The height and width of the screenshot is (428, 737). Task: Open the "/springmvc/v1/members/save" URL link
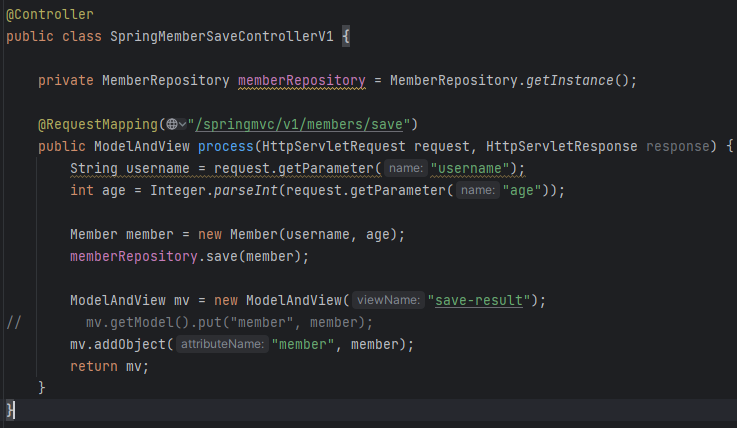[x=299, y=125]
